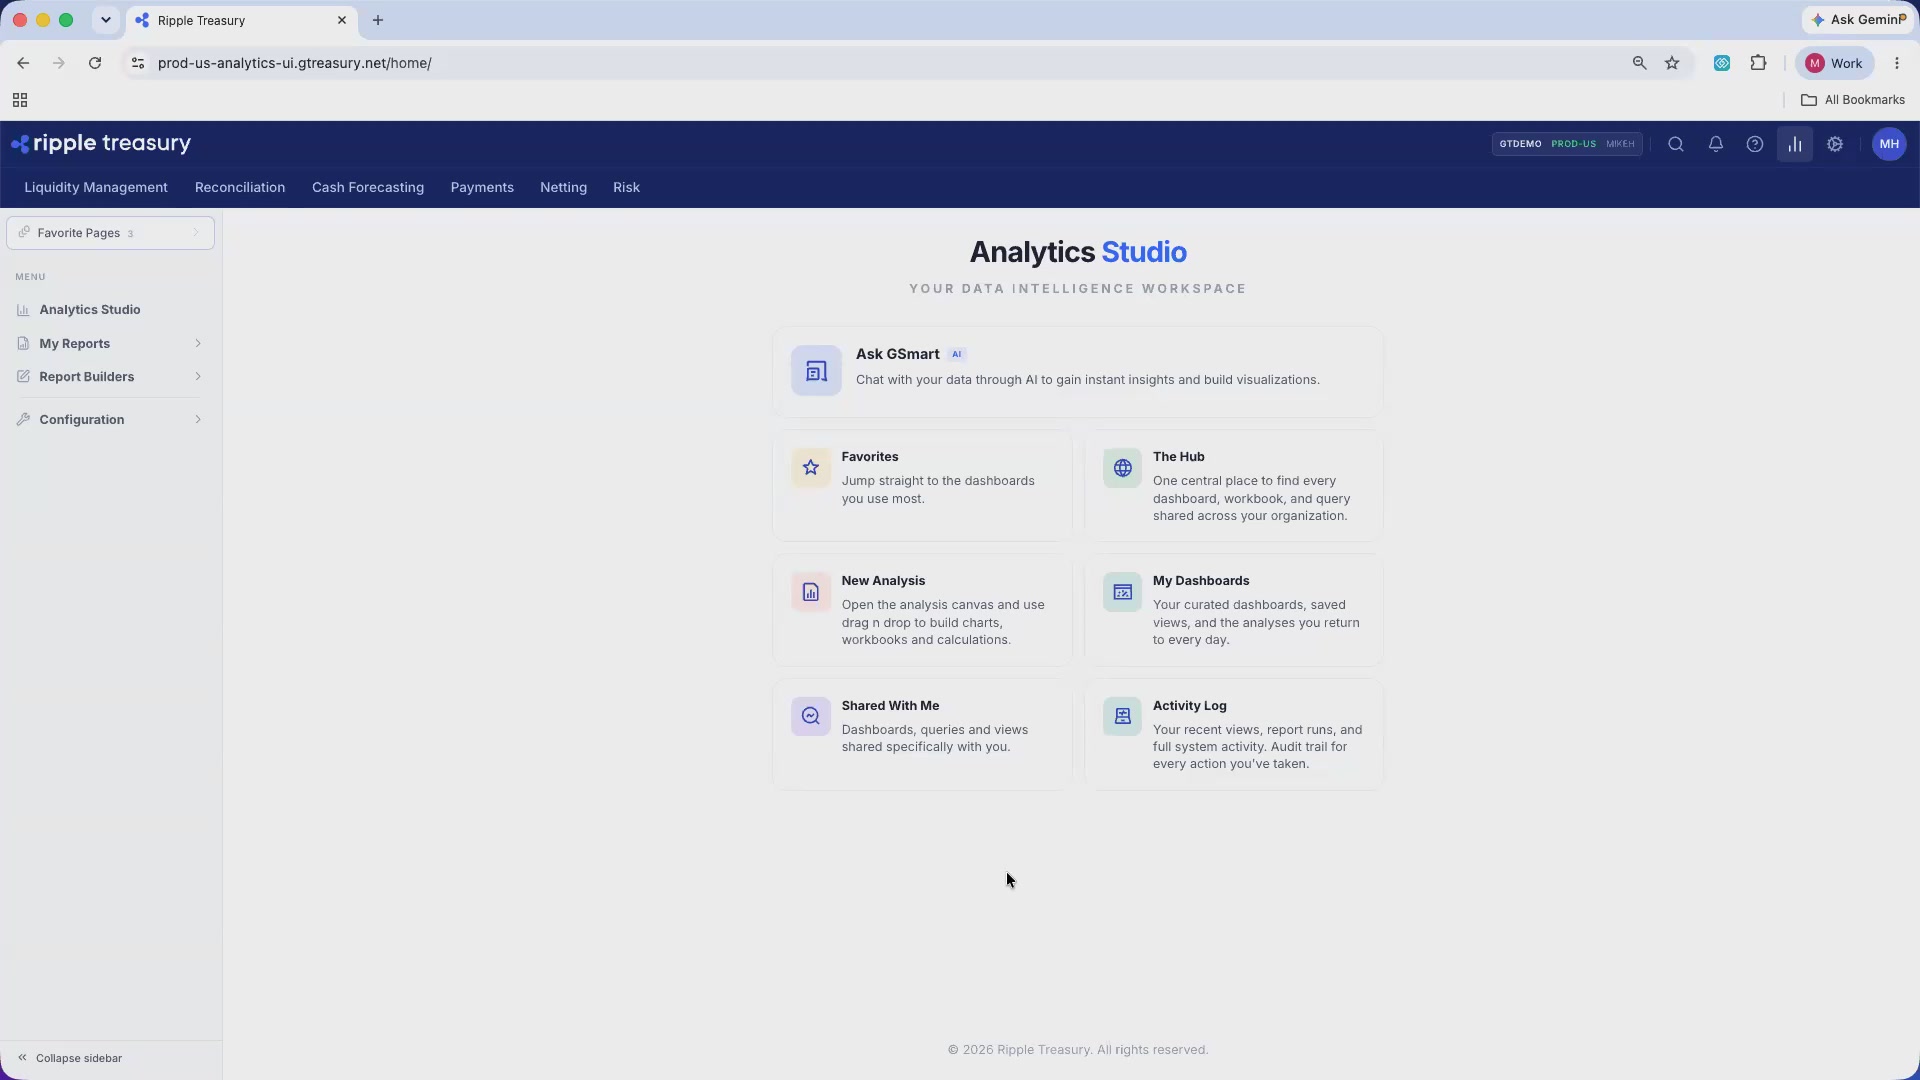This screenshot has width=1920, height=1080.
Task: Collapse the sidebar
Action: coord(70,1058)
